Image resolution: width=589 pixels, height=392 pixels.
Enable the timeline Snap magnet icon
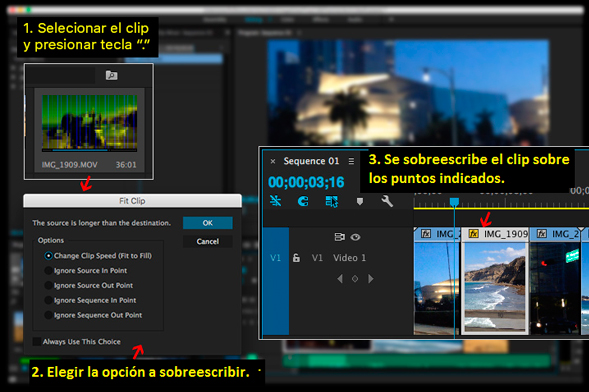click(x=303, y=201)
